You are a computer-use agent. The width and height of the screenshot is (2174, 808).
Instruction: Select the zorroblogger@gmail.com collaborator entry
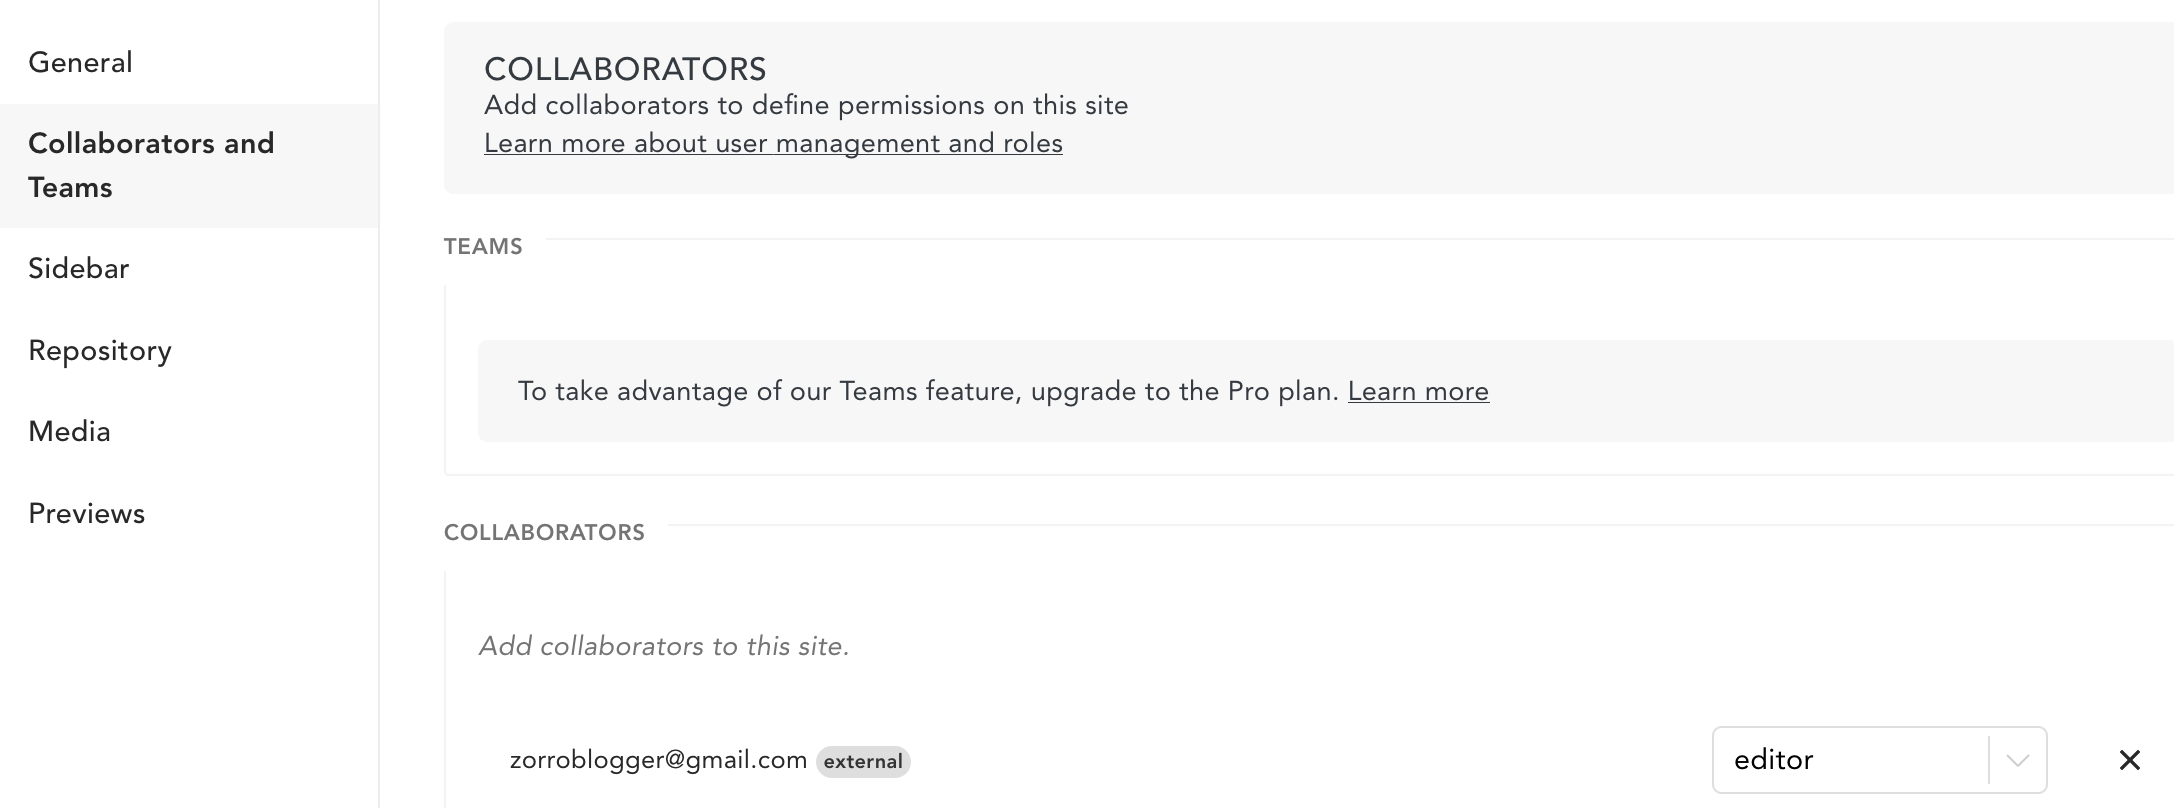pyautogui.click(x=658, y=760)
